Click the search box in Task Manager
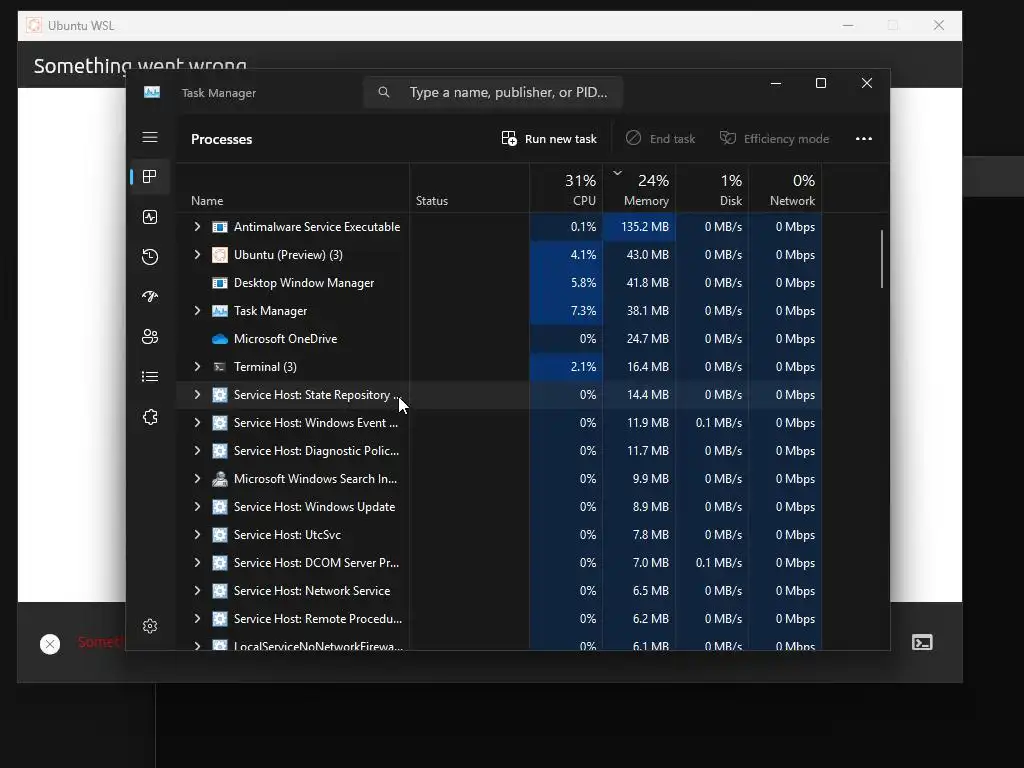The height and width of the screenshot is (768, 1024). tap(493, 92)
